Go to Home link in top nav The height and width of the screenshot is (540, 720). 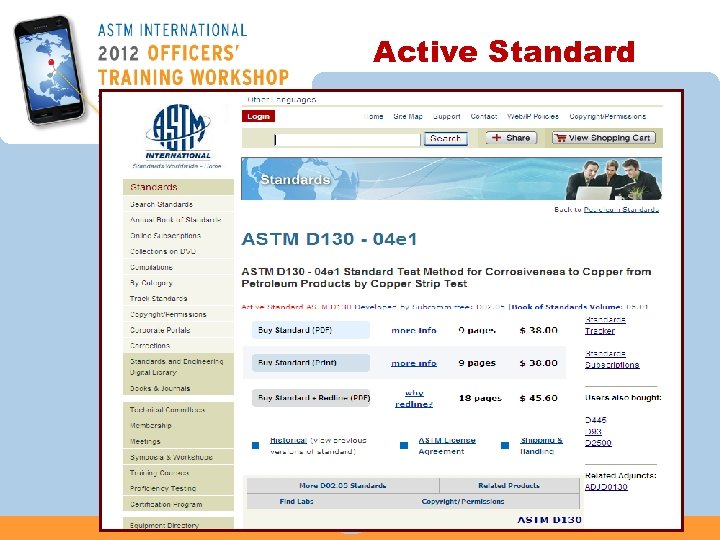[373, 117]
